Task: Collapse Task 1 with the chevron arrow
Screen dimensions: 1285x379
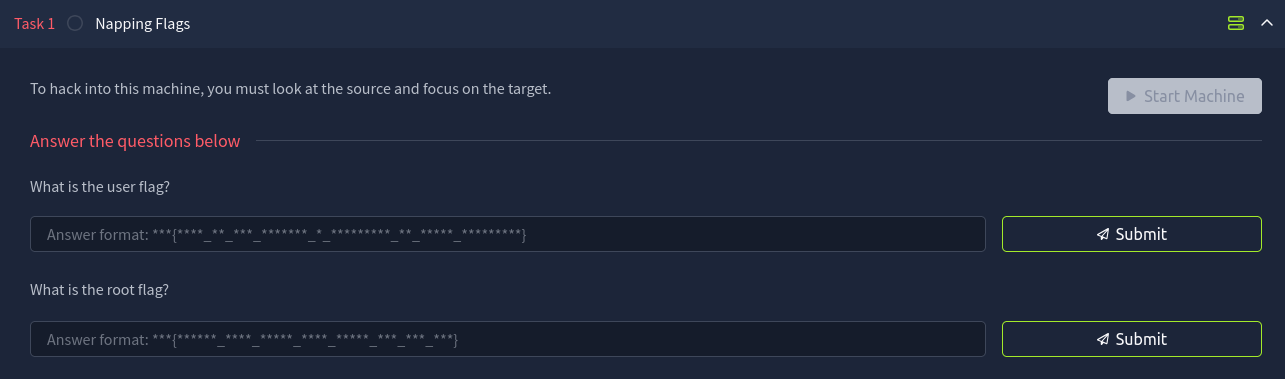Action: pyautogui.click(x=1266, y=23)
